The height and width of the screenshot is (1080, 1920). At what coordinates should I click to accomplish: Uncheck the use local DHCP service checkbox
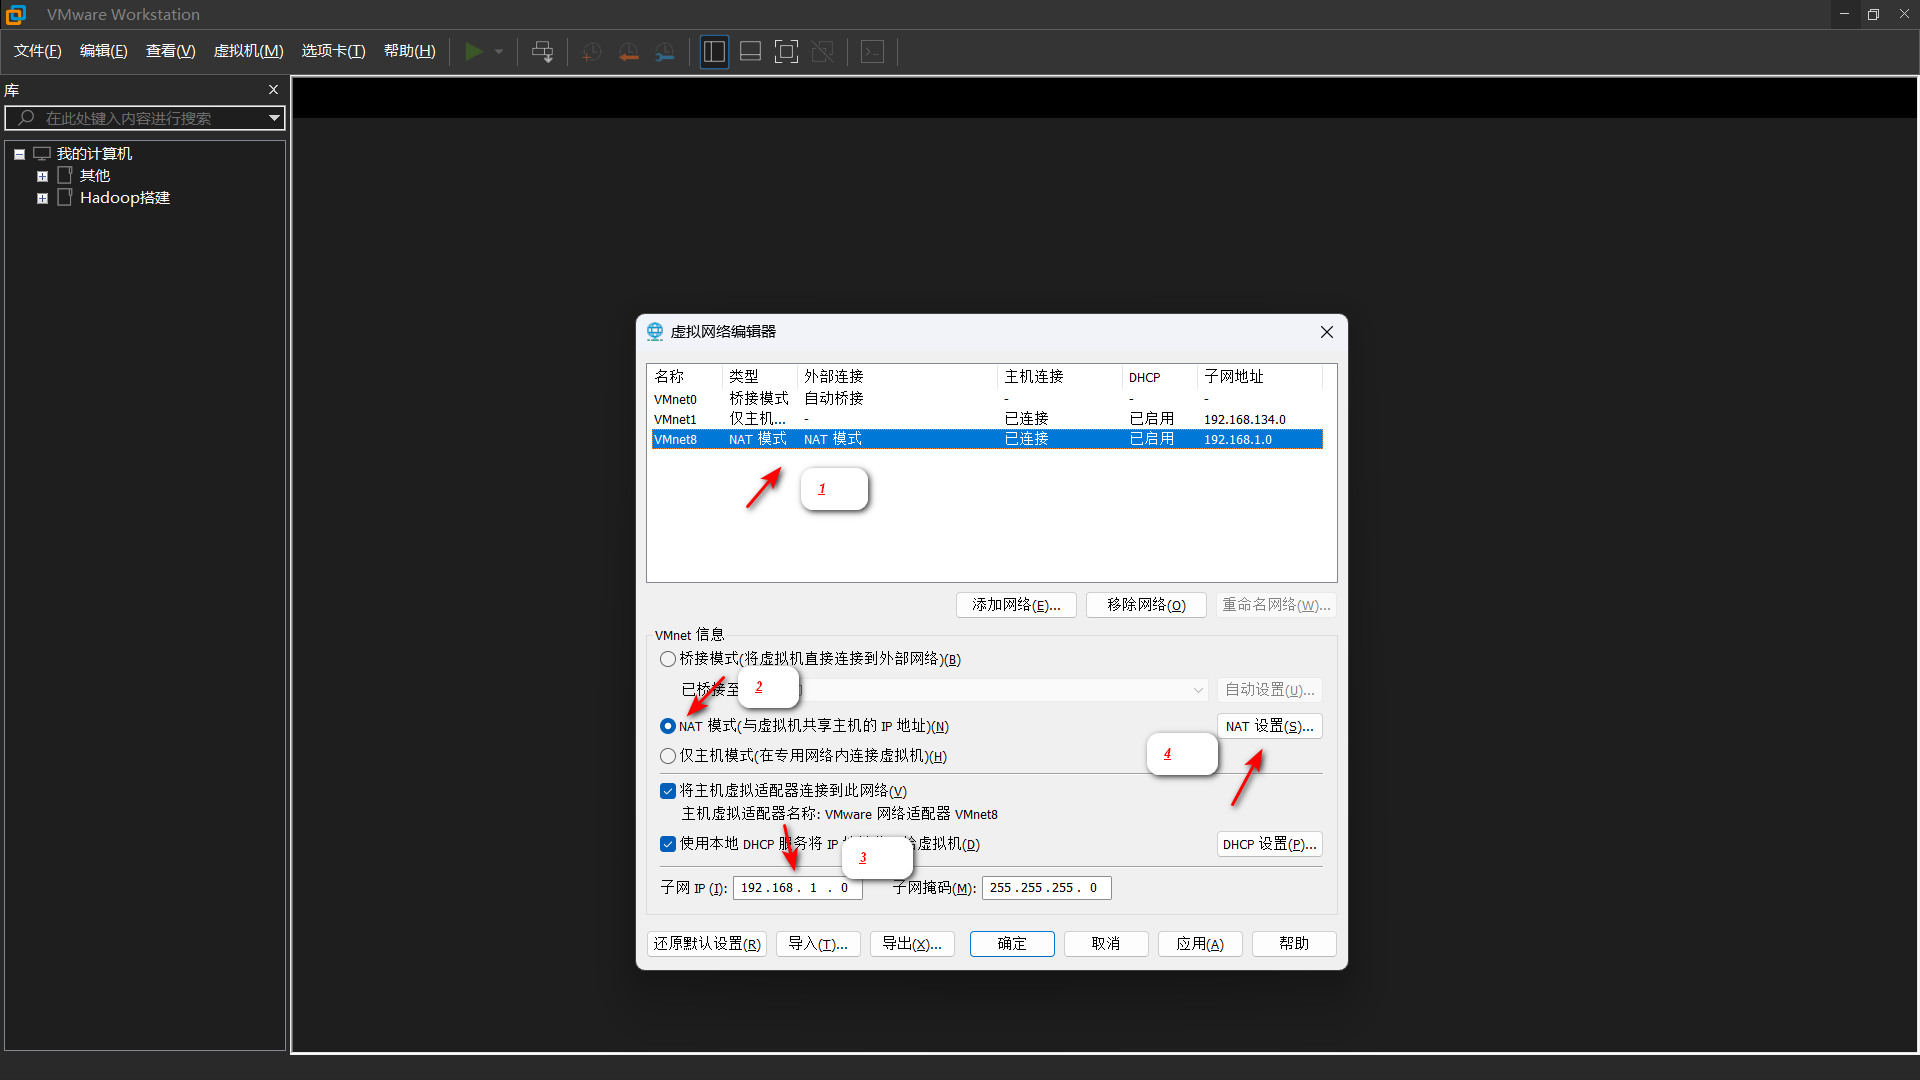pyautogui.click(x=668, y=844)
